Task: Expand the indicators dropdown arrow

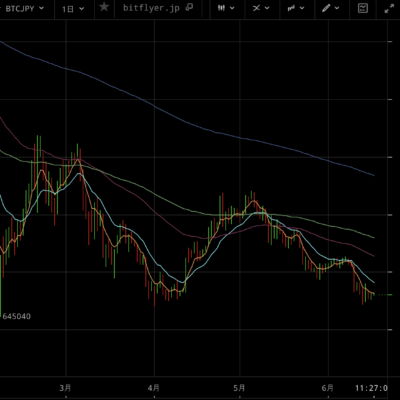Action: pyautogui.click(x=302, y=8)
